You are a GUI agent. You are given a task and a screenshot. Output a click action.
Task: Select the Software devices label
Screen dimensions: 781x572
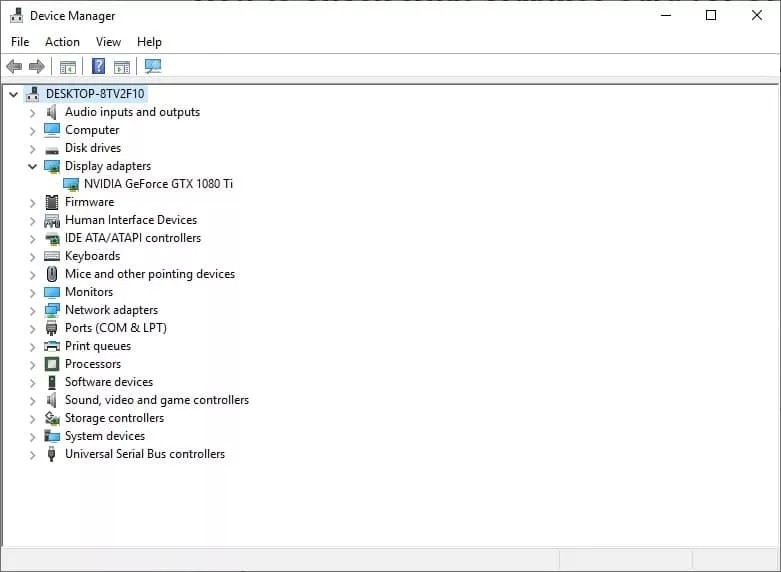[109, 382]
